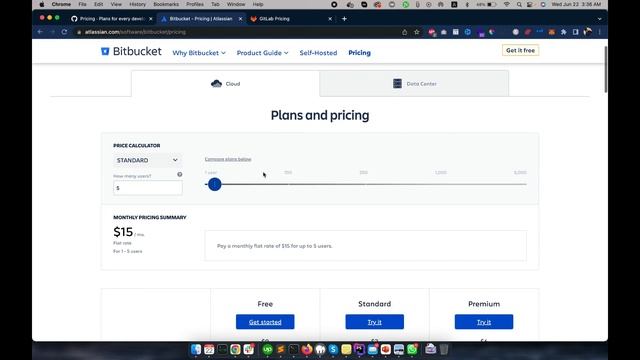Click the Pricing nav link

click(360, 53)
